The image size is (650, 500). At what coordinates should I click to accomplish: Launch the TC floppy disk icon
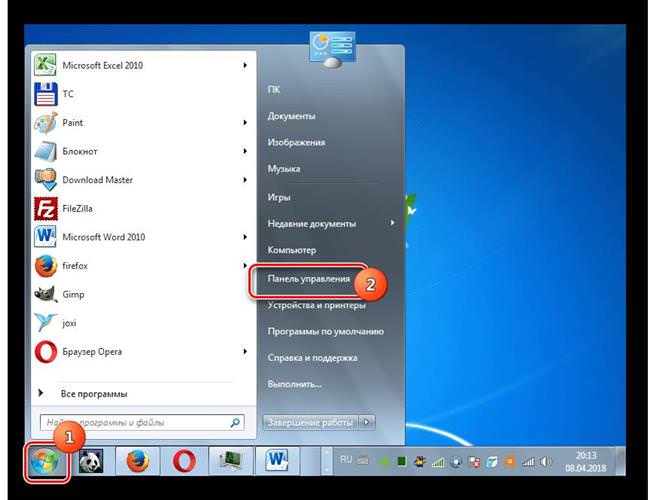pos(46,94)
